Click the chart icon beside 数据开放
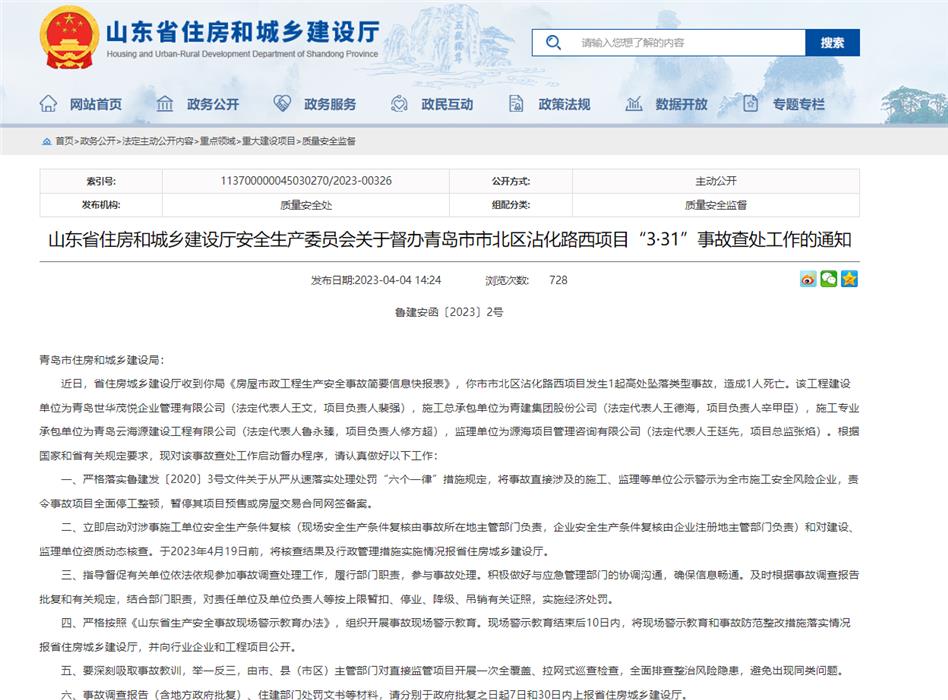This screenshot has height=700, width=948. pyautogui.click(x=634, y=104)
